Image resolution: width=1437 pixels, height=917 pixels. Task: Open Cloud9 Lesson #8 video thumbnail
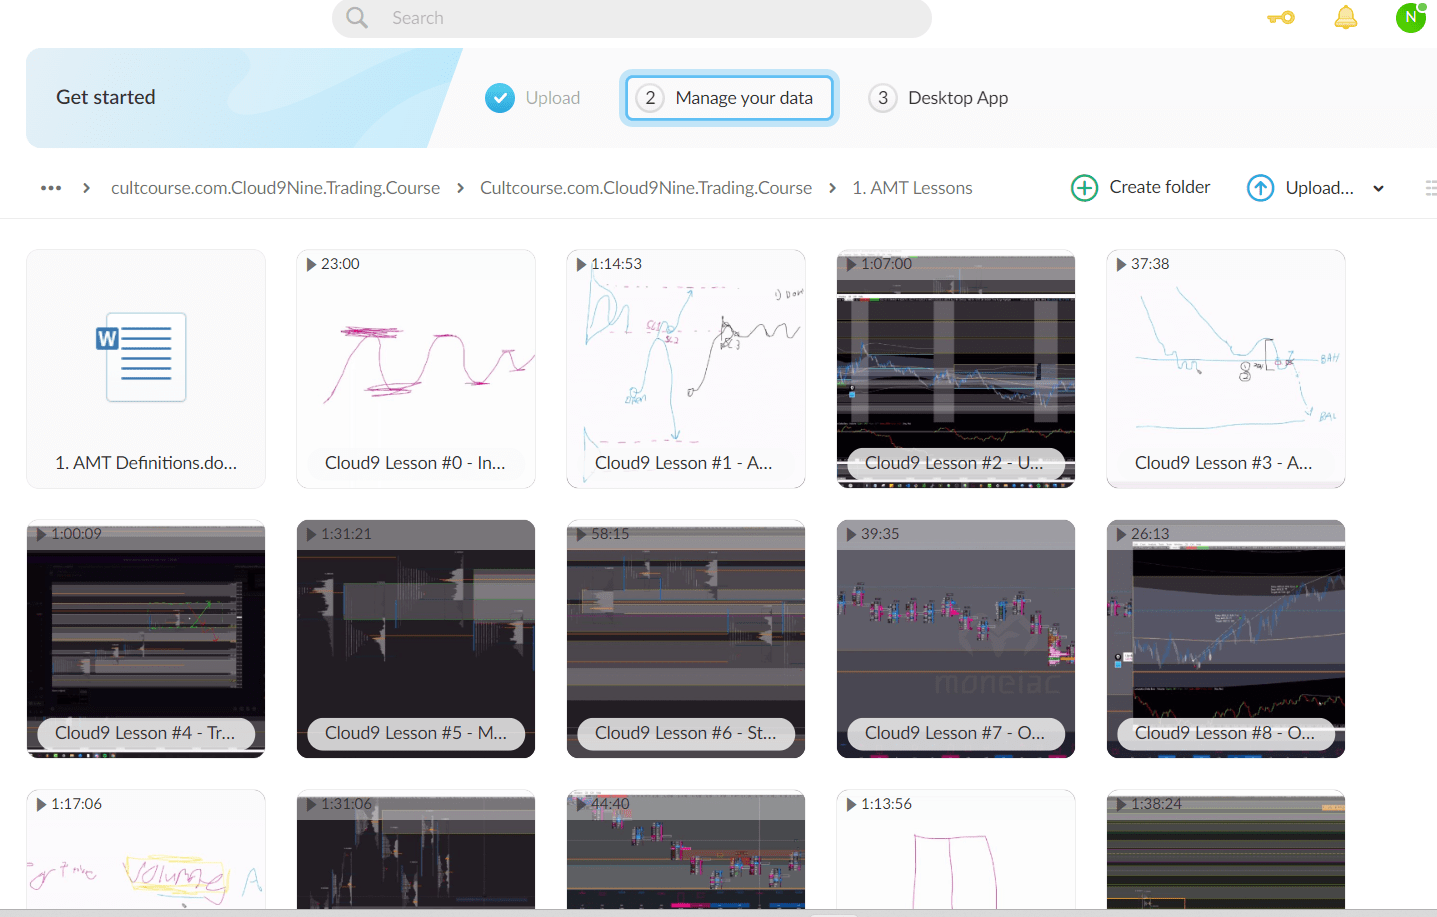click(x=1226, y=639)
